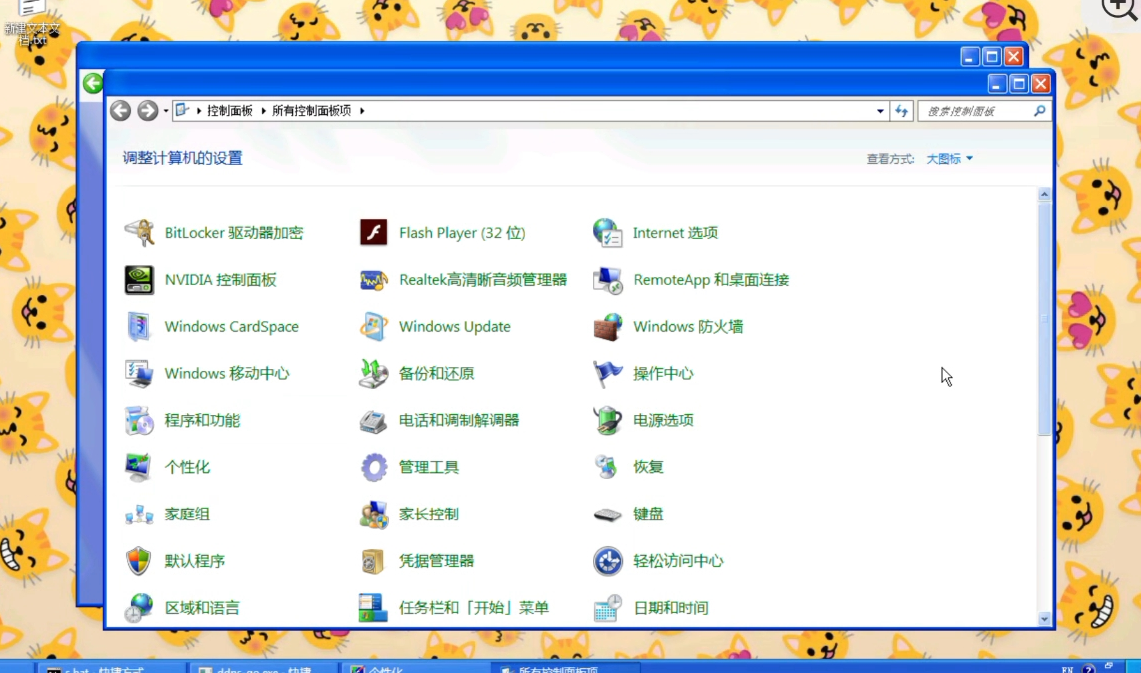Screen dimensions: 1141x673
Task: Open 家长控制 icon
Action: click(373, 514)
